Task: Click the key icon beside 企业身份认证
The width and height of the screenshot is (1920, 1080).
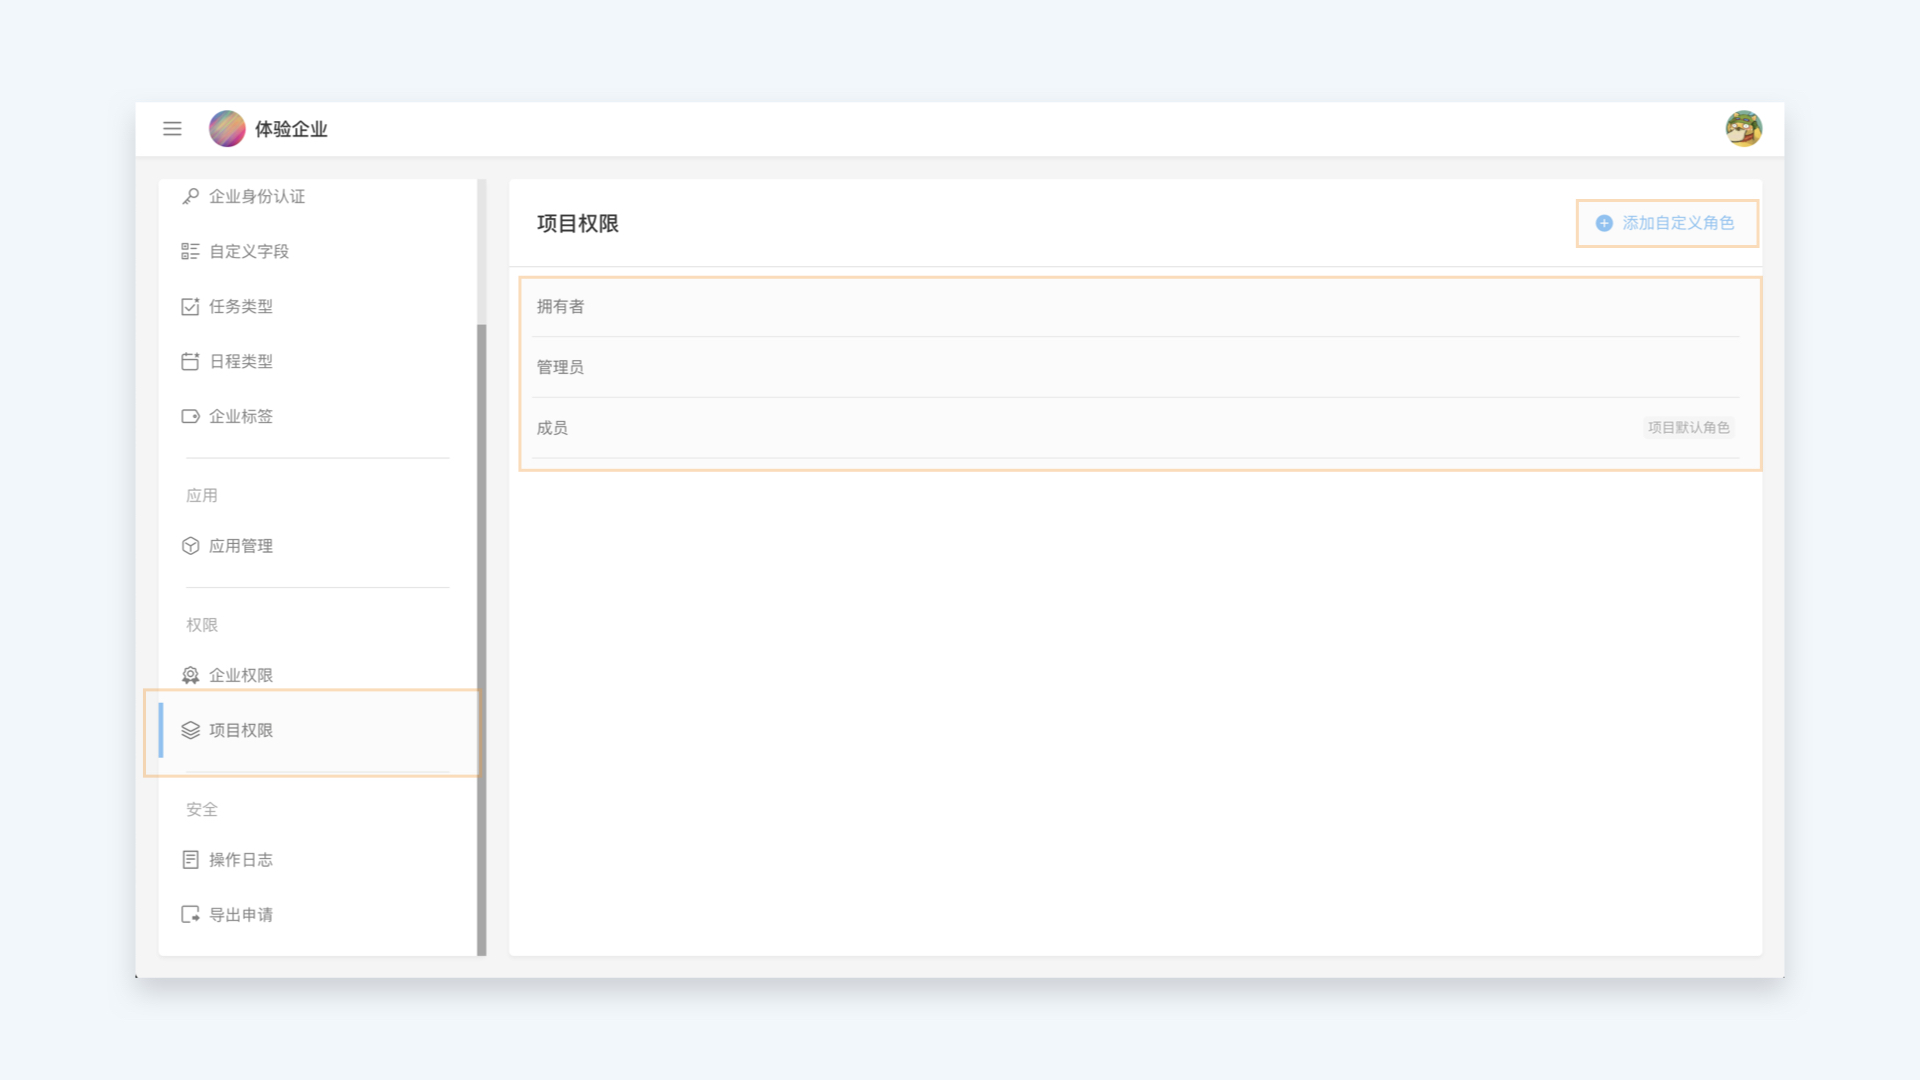Action: click(x=190, y=196)
